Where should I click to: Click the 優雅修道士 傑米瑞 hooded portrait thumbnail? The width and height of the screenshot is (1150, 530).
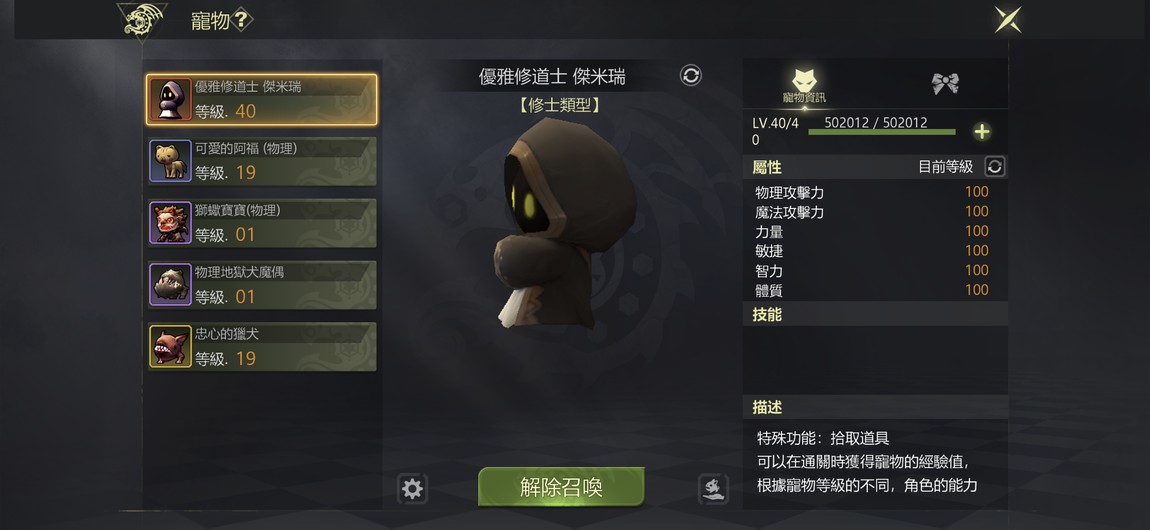171,100
